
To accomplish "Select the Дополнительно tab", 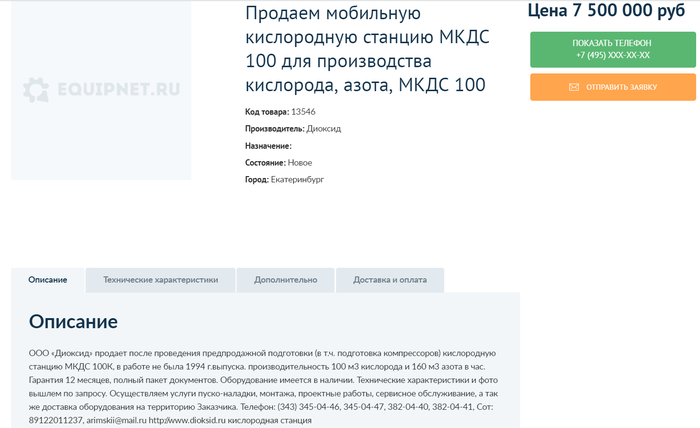I will [x=285, y=280].
